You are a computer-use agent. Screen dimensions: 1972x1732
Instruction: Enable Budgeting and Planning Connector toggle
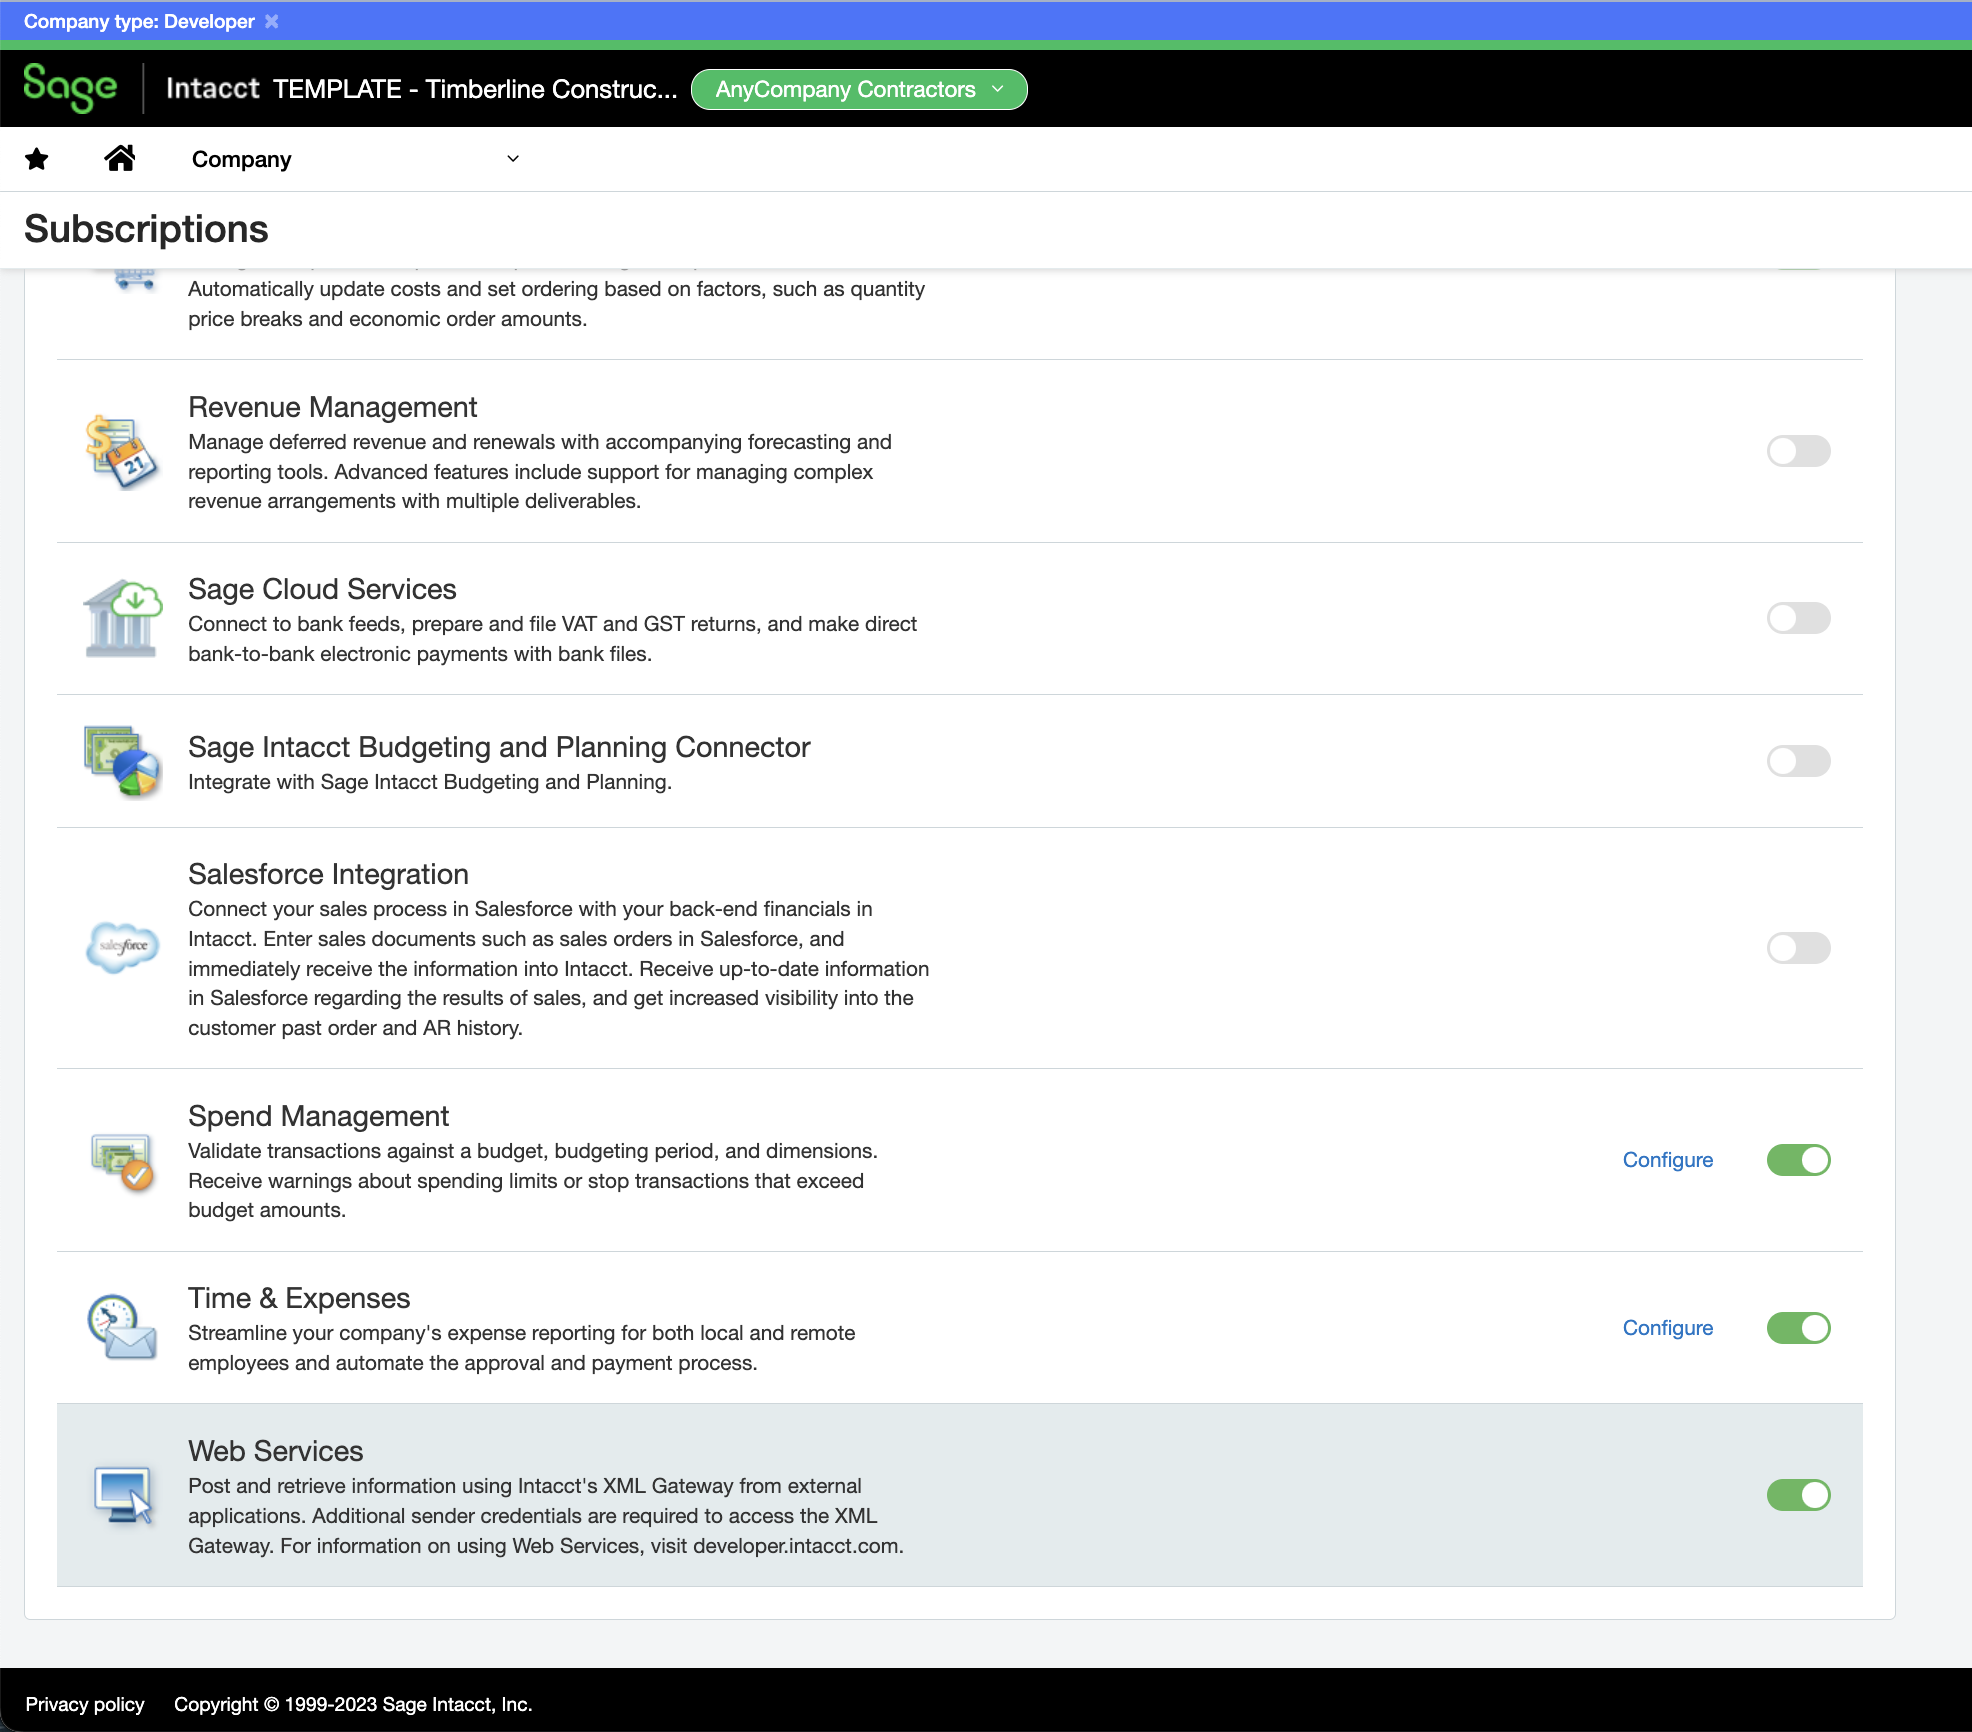[1798, 761]
